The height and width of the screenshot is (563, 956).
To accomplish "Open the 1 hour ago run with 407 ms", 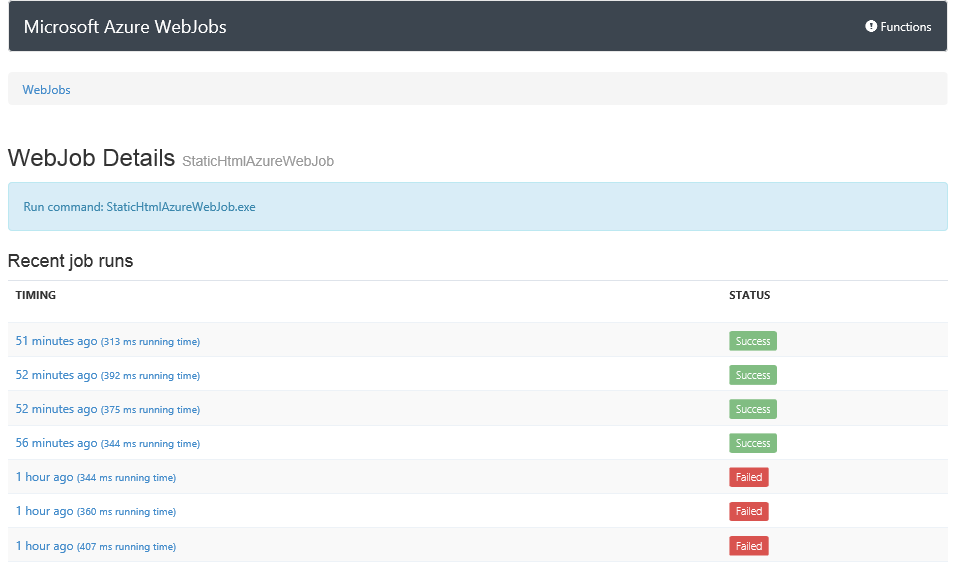I will click(45, 546).
